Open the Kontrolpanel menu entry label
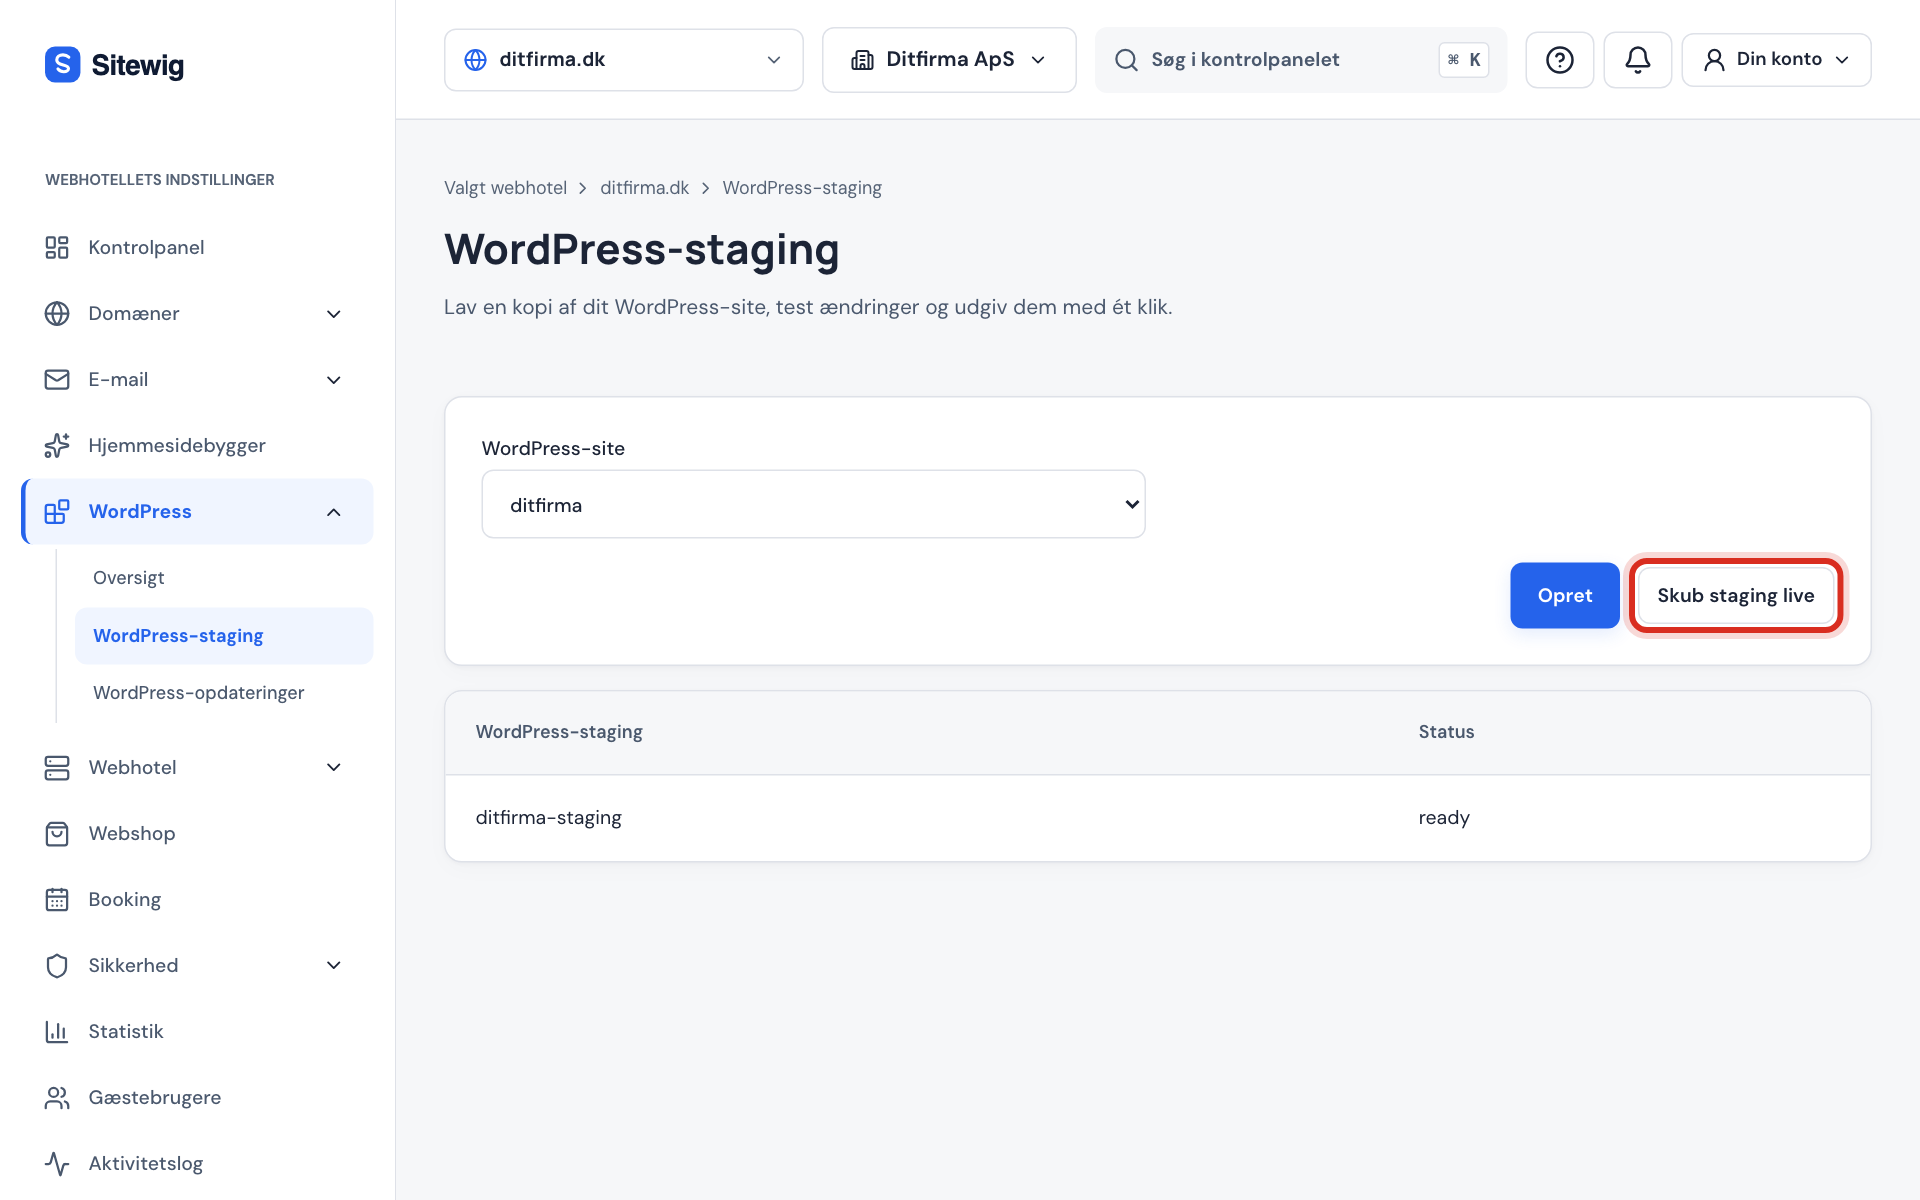This screenshot has width=1920, height=1200. coord(146,247)
